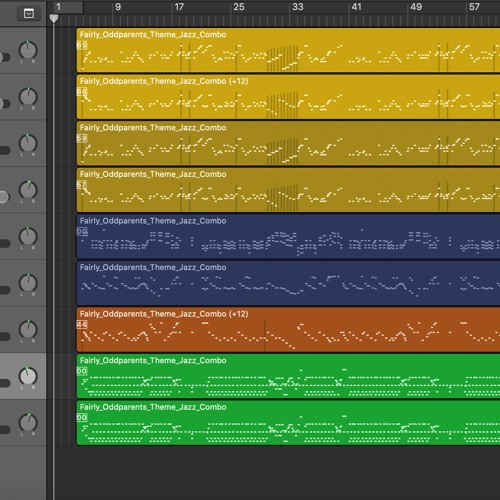The image size is (500, 500).
Task: Toggle the Global Tracks button above track headers
Action: point(29,14)
